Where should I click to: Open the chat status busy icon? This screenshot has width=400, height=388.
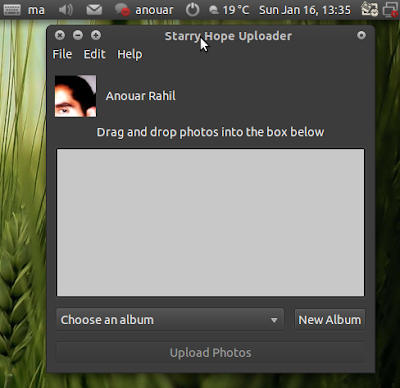click(122, 10)
